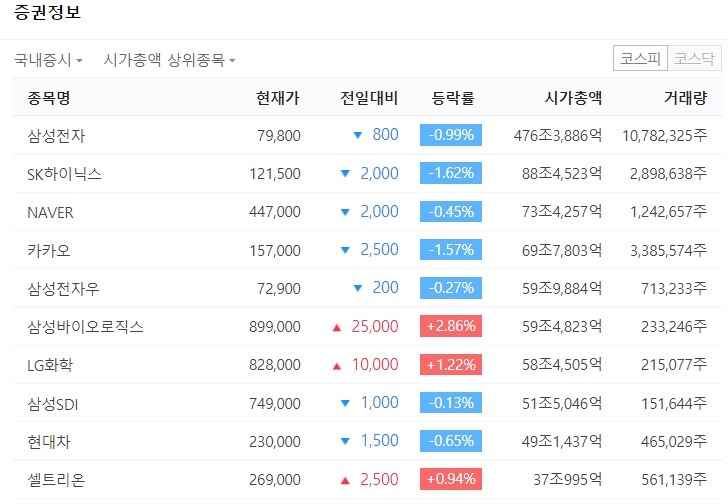Click market cap 88조4,523억
728x504 pixels.
(562, 174)
